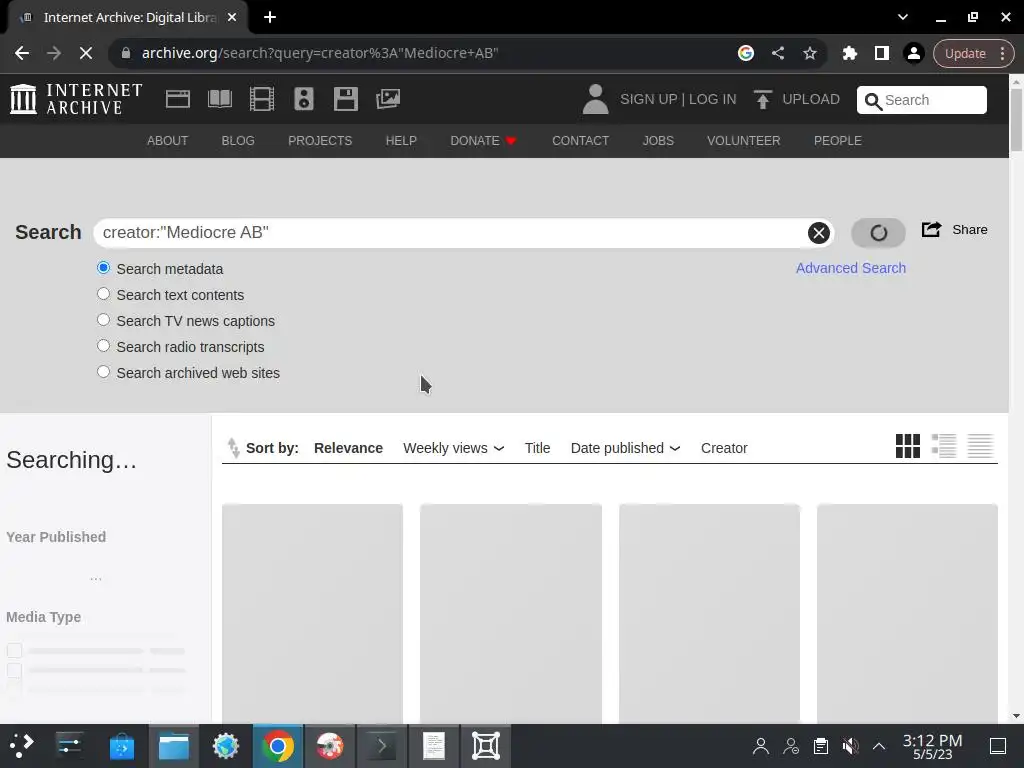
Task: Bookmark this page with star icon
Action: click(810, 53)
